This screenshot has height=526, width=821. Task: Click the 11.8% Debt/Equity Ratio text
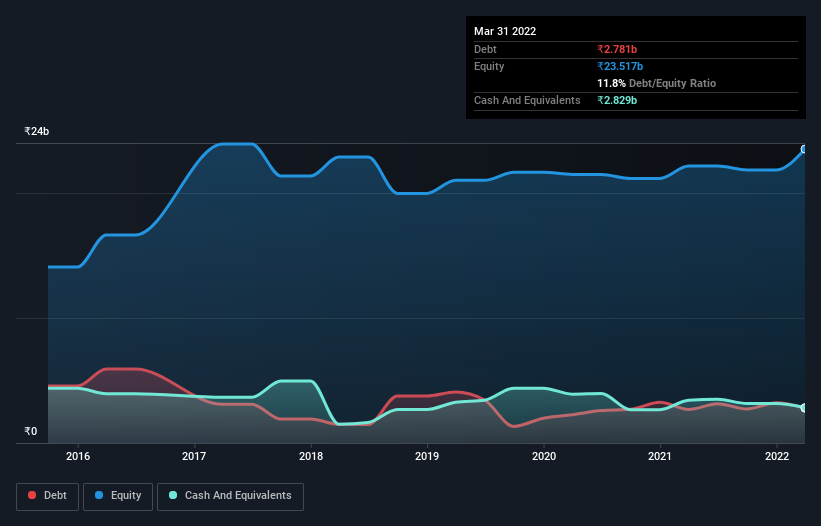click(x=657, y=83)
